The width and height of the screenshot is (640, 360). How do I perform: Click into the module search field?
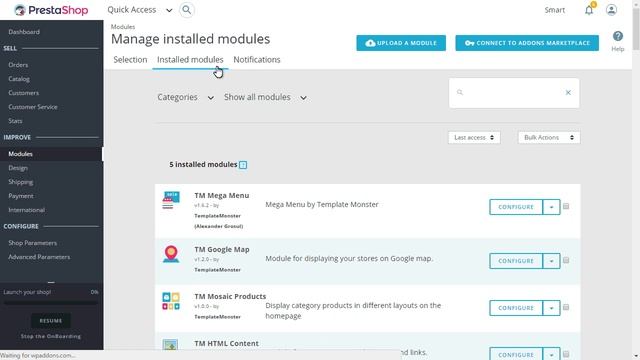513,93
